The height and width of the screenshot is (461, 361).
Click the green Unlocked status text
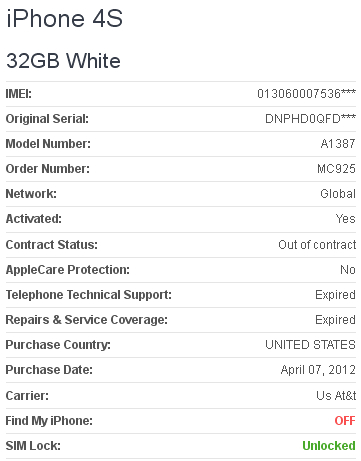click(x=329, y=446)
